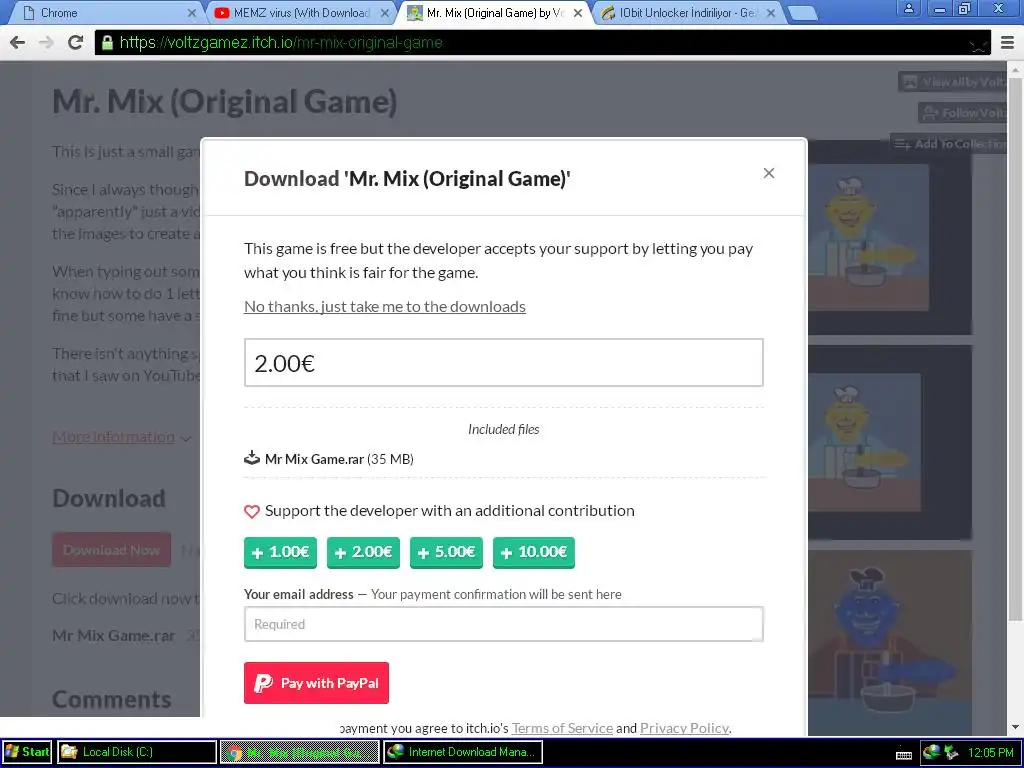This screenshot has width=1024, height=768.
Task: Close the Mr. Mix tab
Action: coord(578,12)
